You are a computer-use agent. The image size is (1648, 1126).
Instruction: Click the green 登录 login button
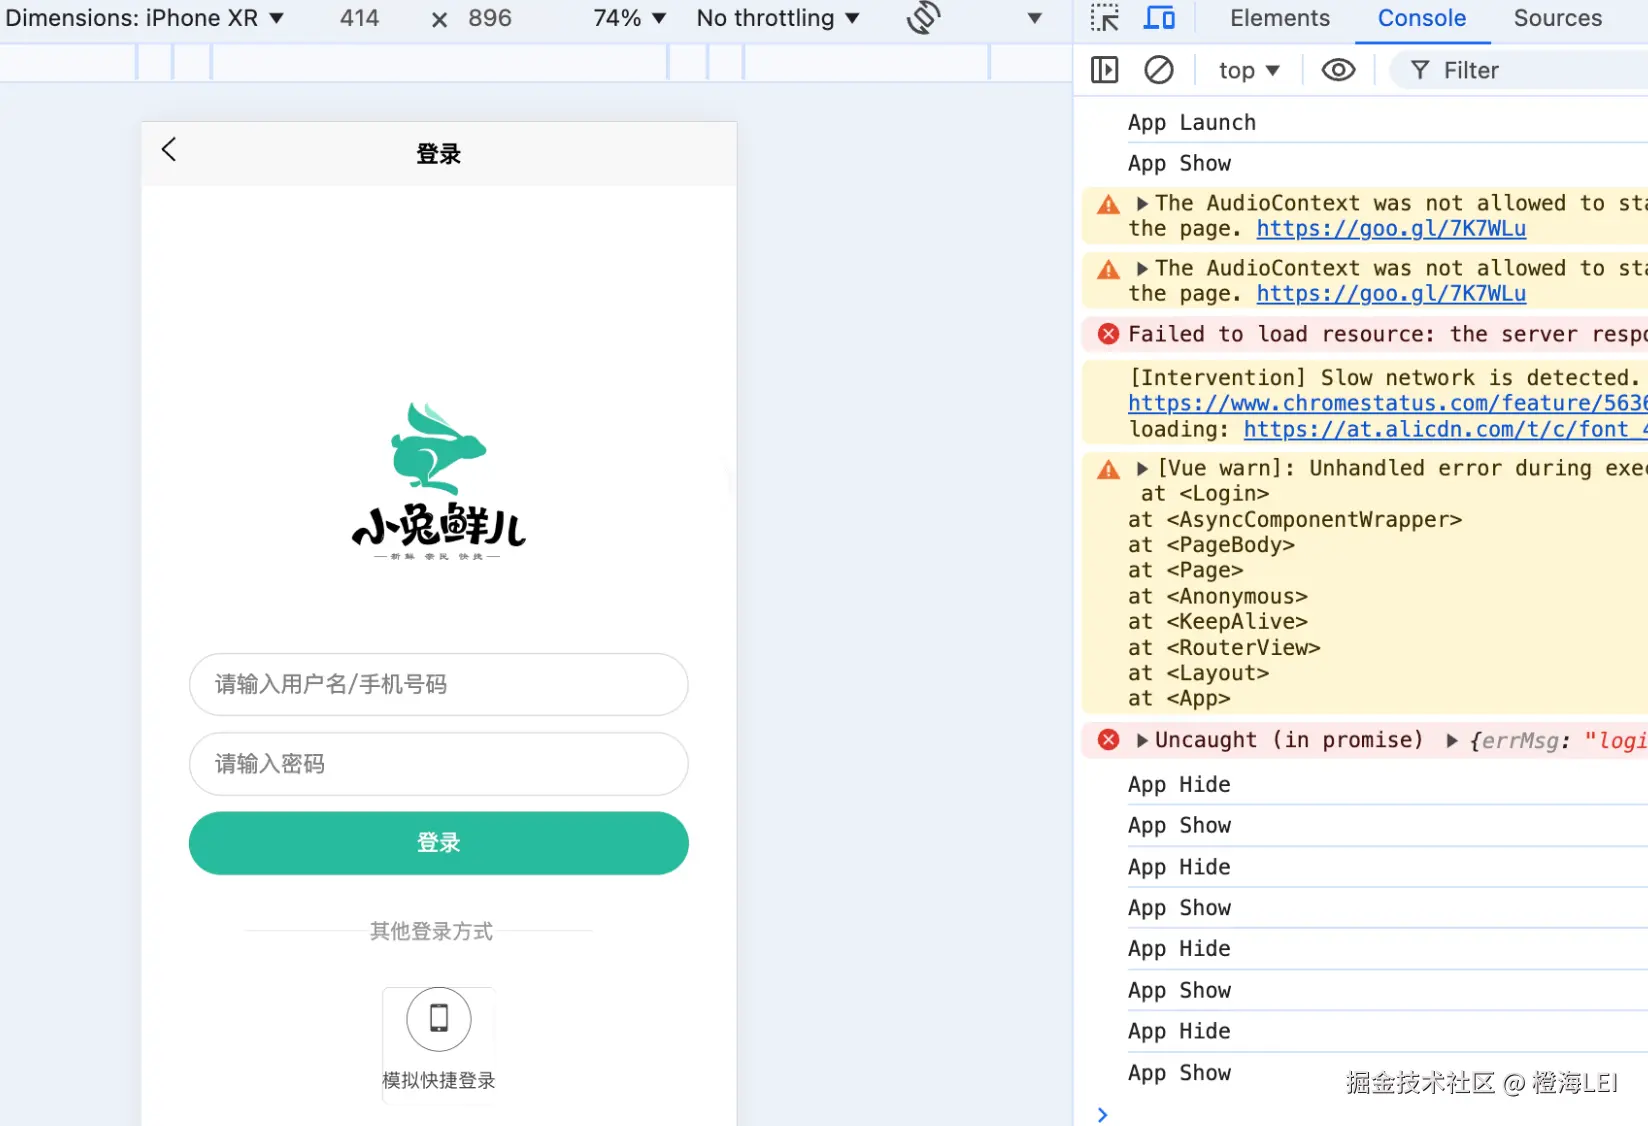pyautogui.click(x=439, y=843)
